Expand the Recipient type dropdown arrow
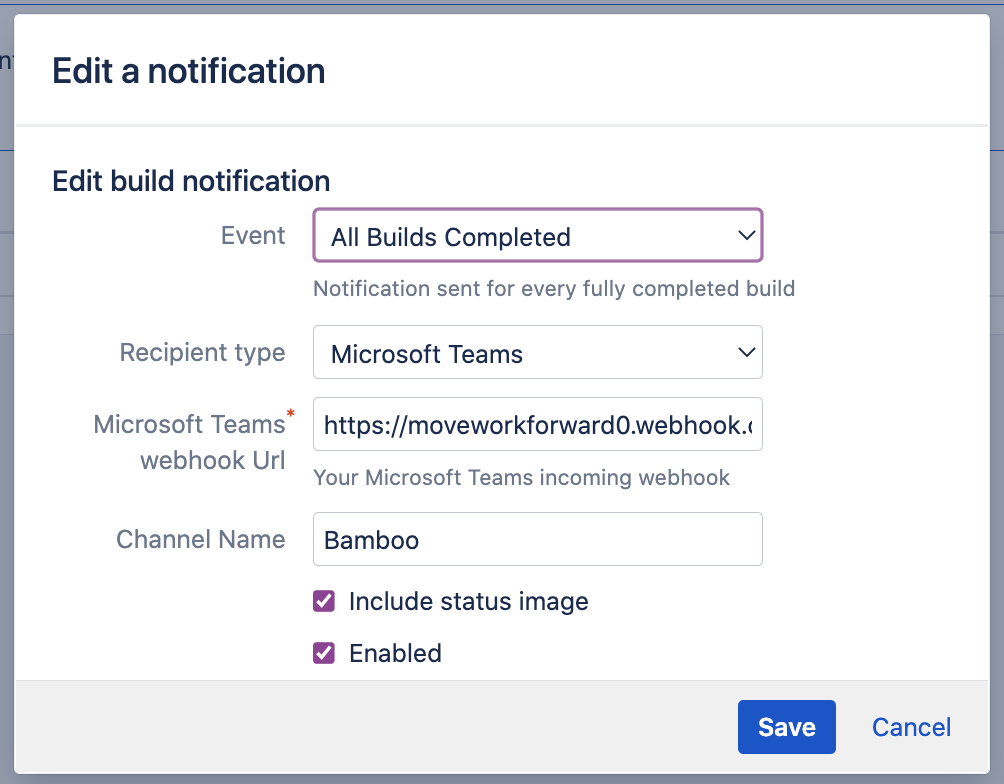Viewport: 1004px width, 784px height. point(746,352)
